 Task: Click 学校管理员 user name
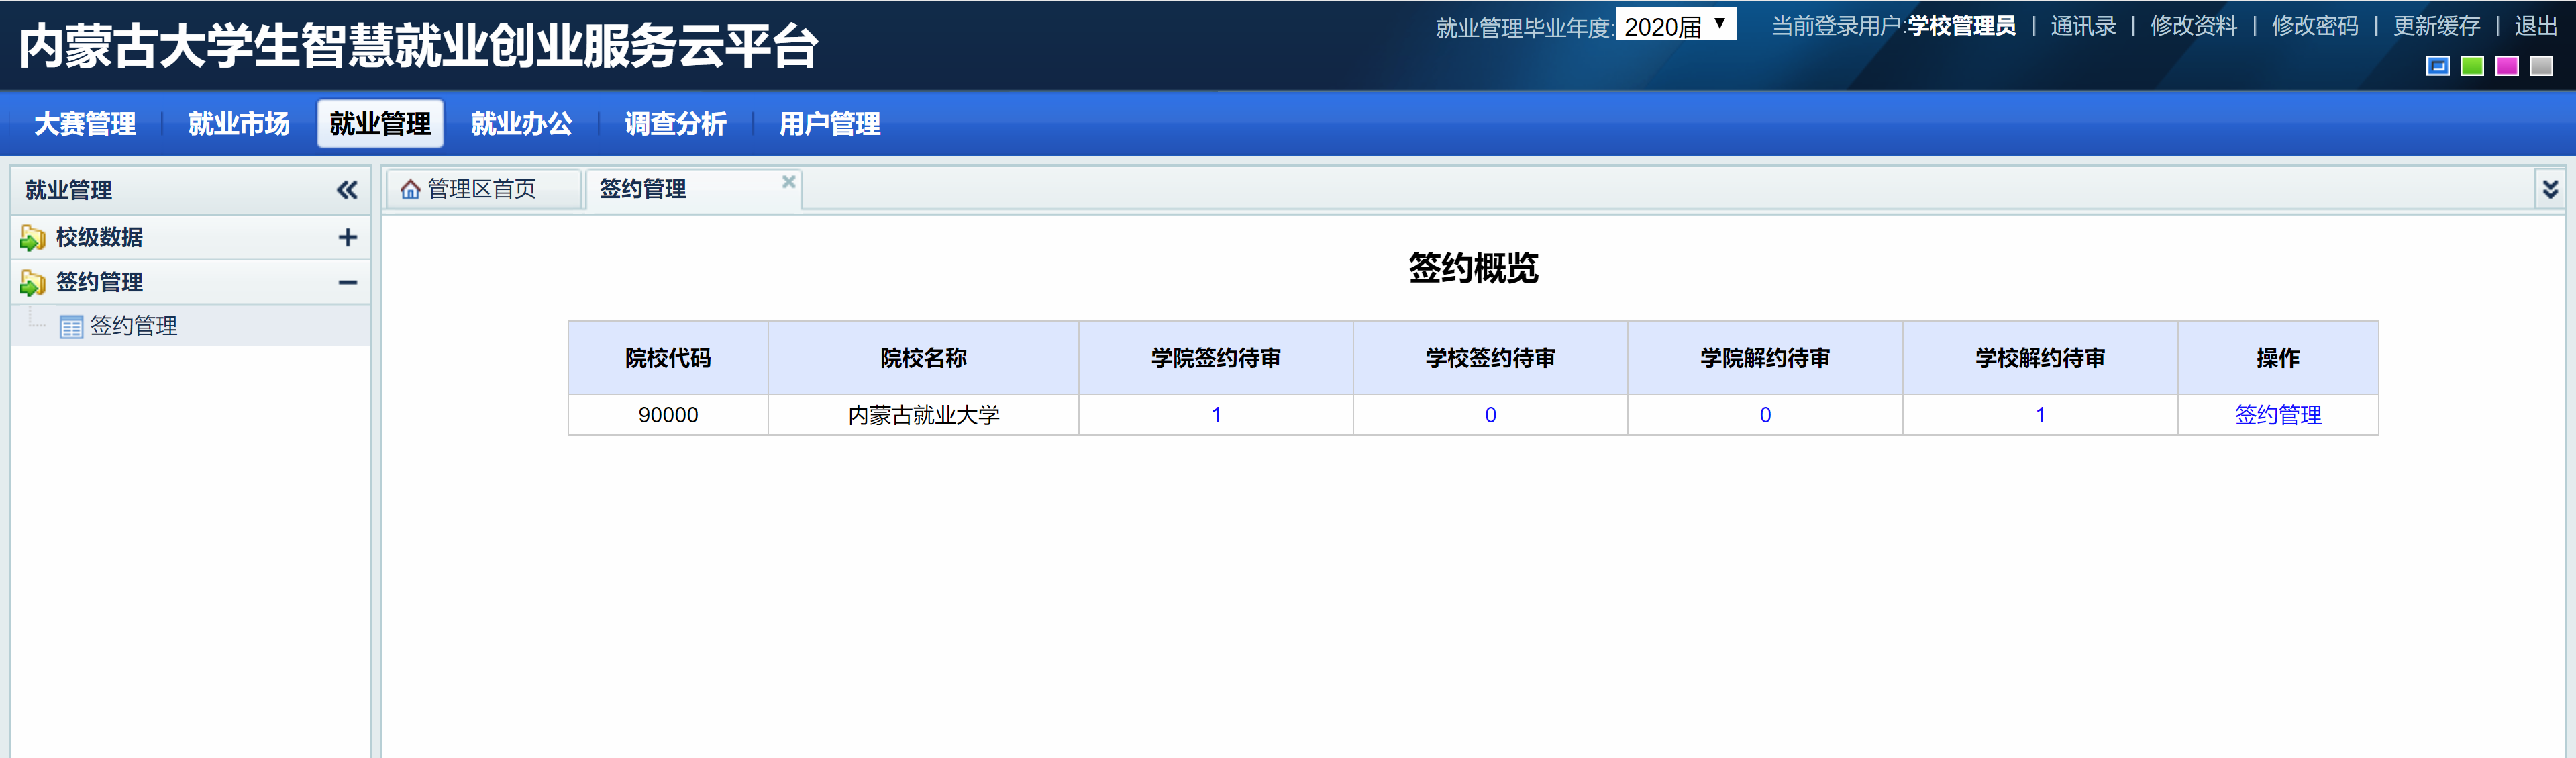point(1961,26)
